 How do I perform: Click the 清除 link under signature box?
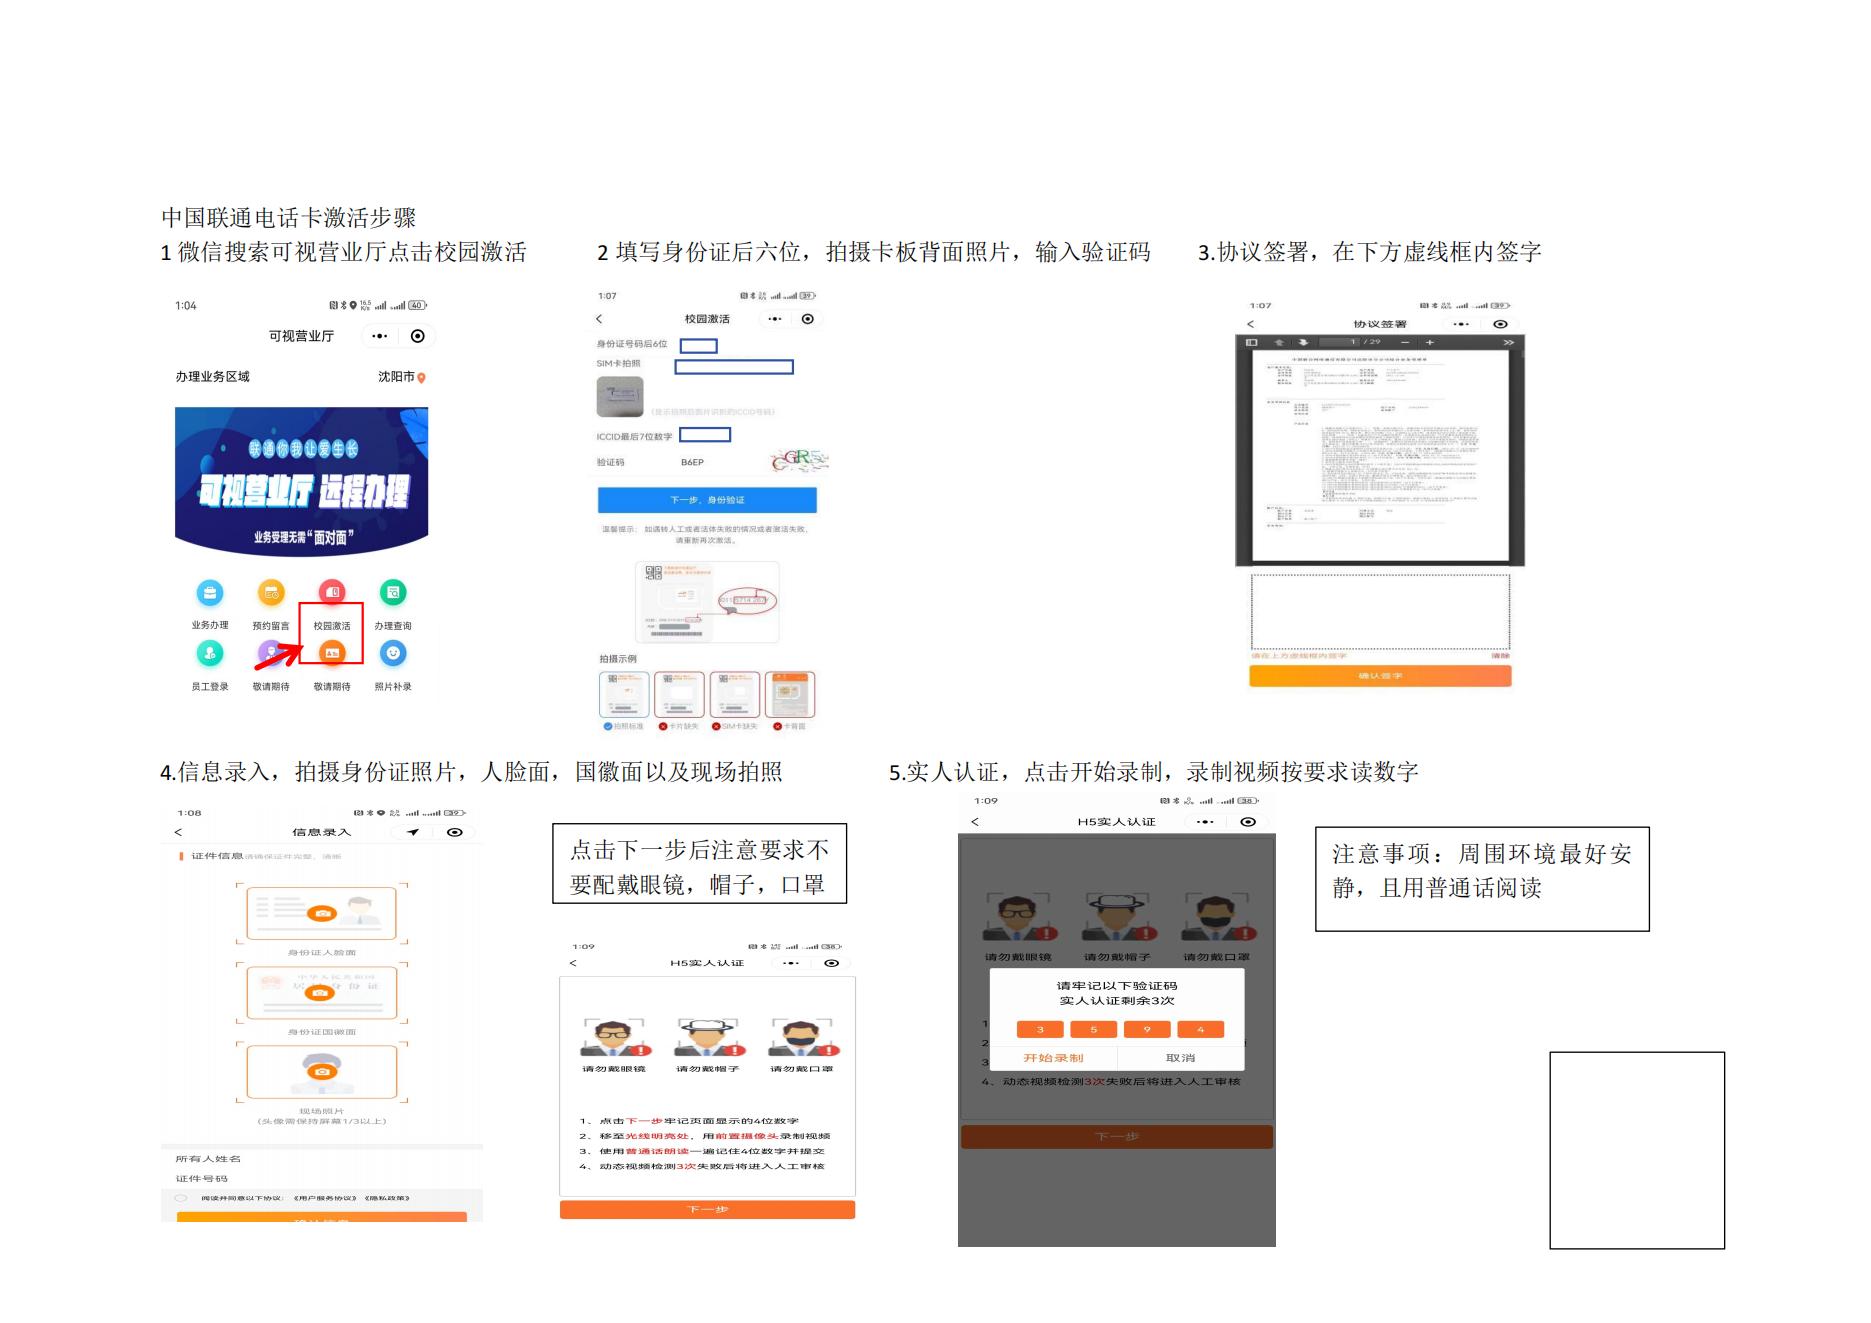pyautogui.click(x=1500, y=656)
